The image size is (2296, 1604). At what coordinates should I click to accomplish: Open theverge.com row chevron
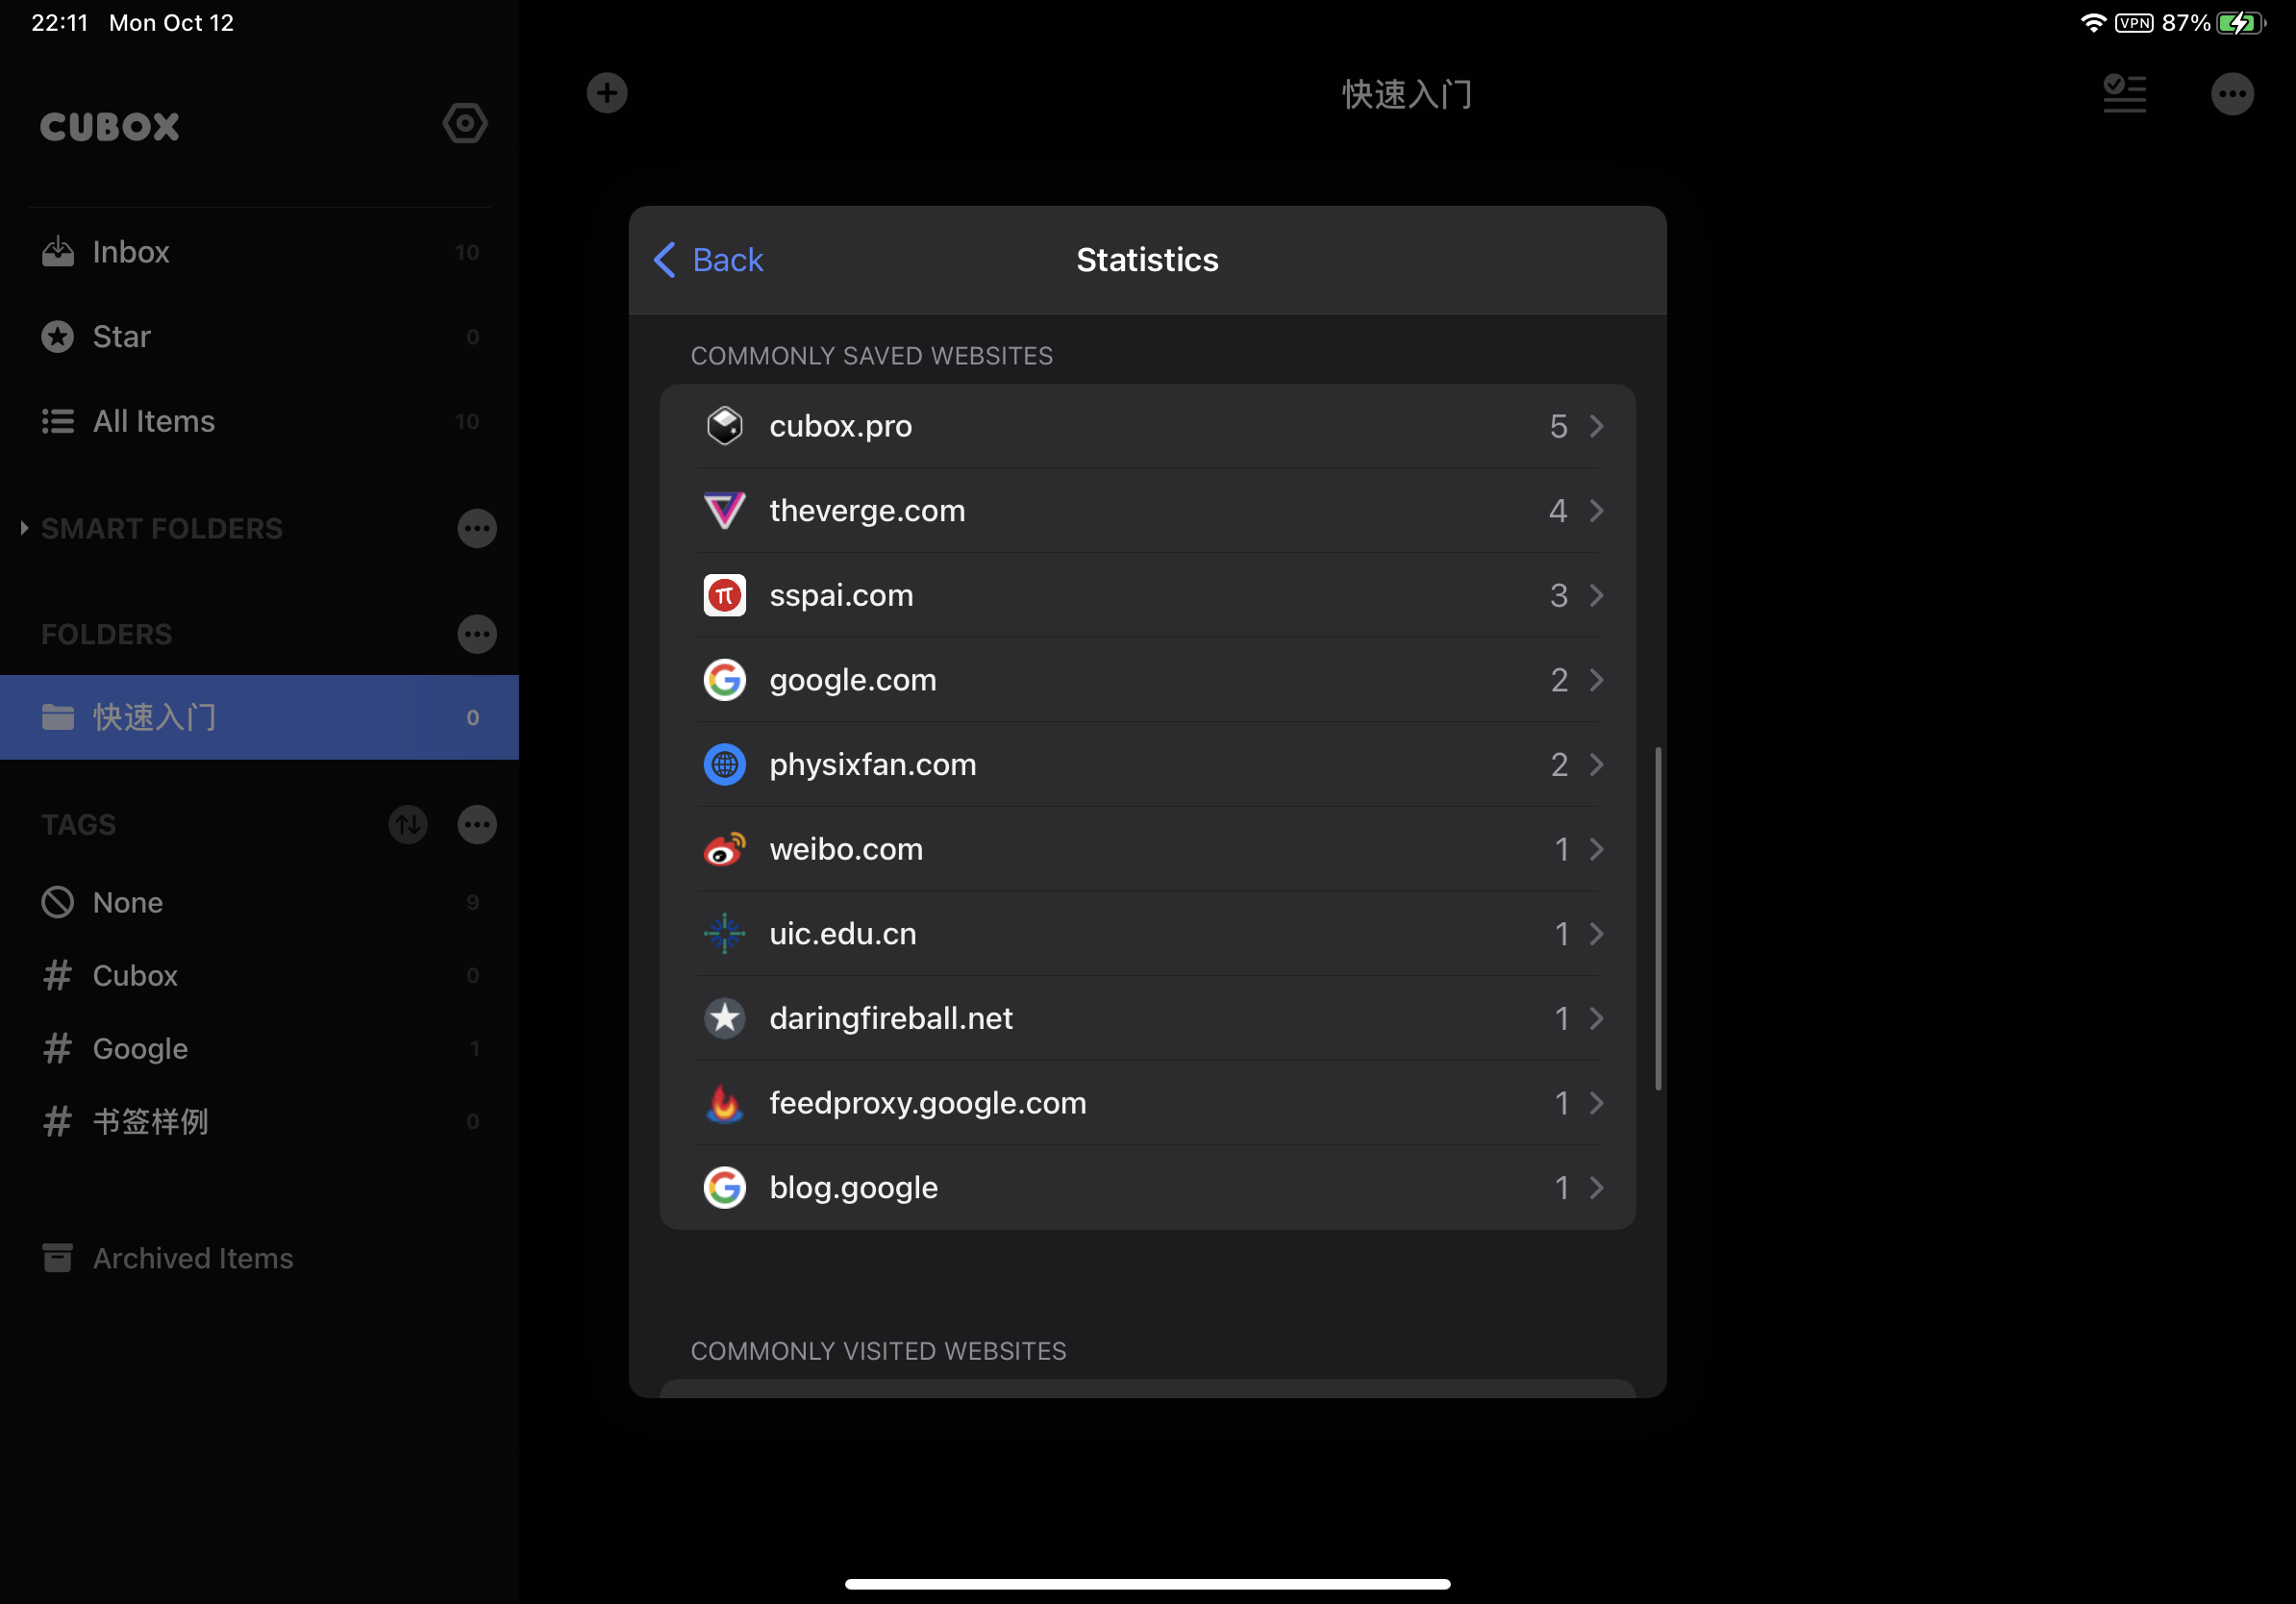[x=1597, y=510]
